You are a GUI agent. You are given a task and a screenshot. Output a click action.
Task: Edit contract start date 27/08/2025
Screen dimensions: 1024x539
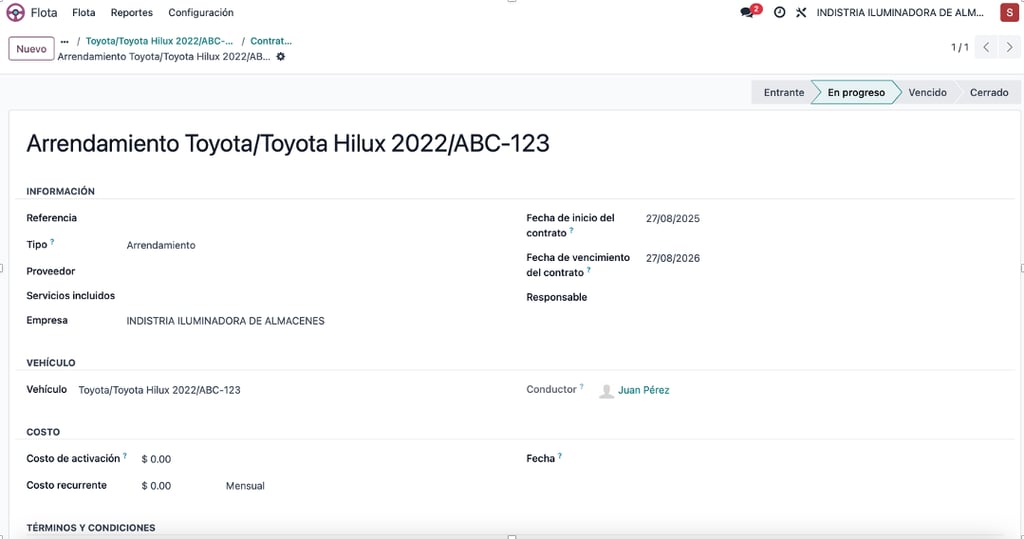click(673, 219)
